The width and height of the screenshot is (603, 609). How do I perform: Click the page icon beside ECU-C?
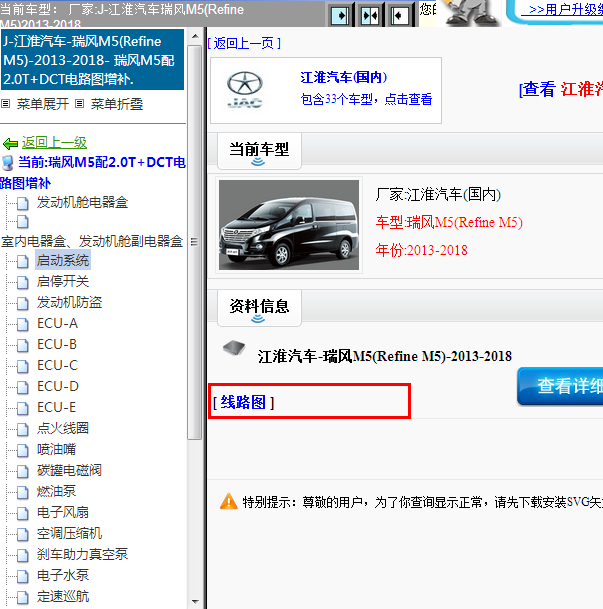click(x=23, y=366)
